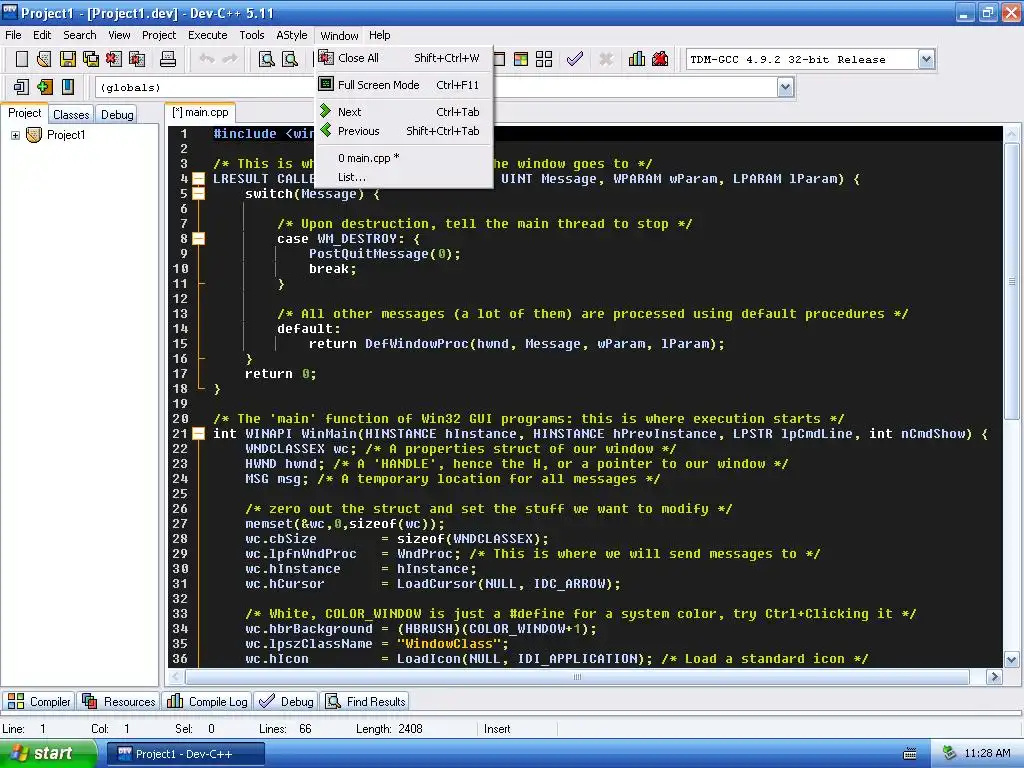Open the compiler set dropdown
Image resolution: width=1024 pixels, height=768 pixels.
(x=926, y=59)
